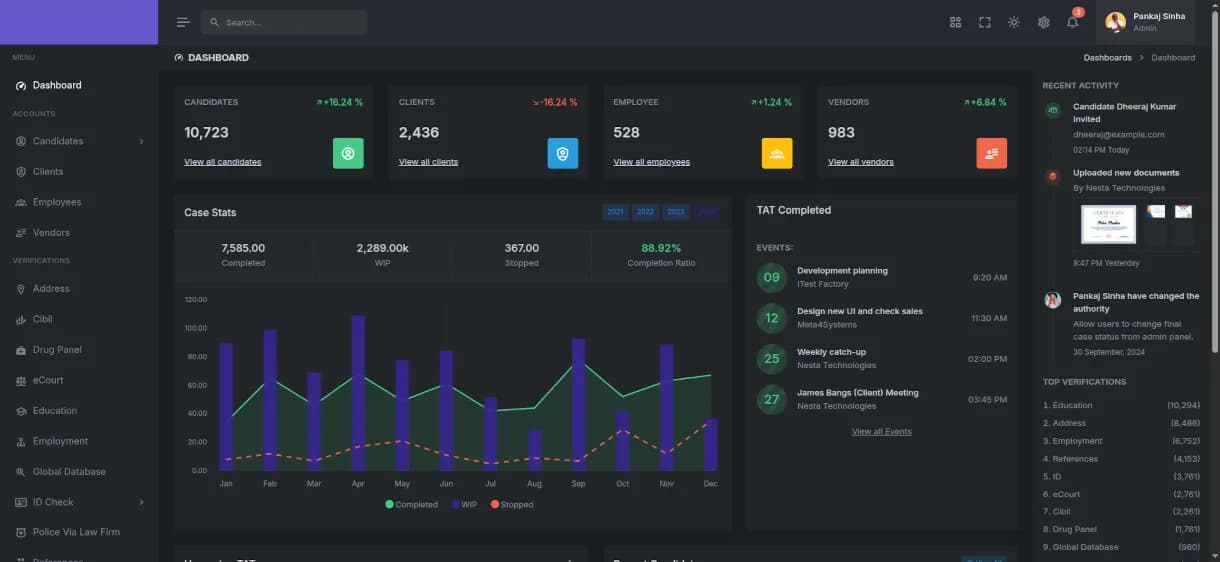Select References in Top Verifications
This screenshot has width=1220, height=562.
1121,459
